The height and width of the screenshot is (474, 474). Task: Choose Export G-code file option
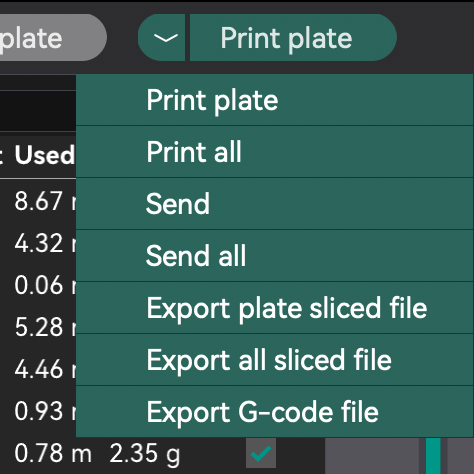pos(275,412)
